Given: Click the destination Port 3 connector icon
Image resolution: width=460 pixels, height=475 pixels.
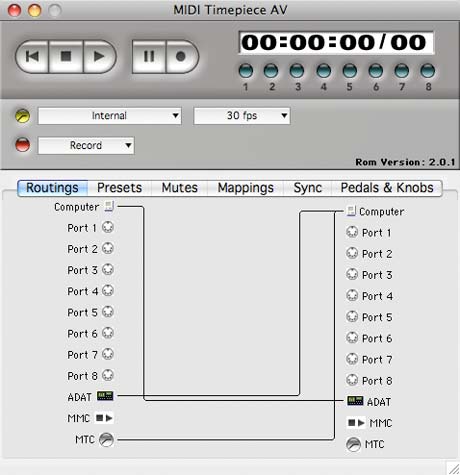Looking at the screenshot, I should (352, 274).
